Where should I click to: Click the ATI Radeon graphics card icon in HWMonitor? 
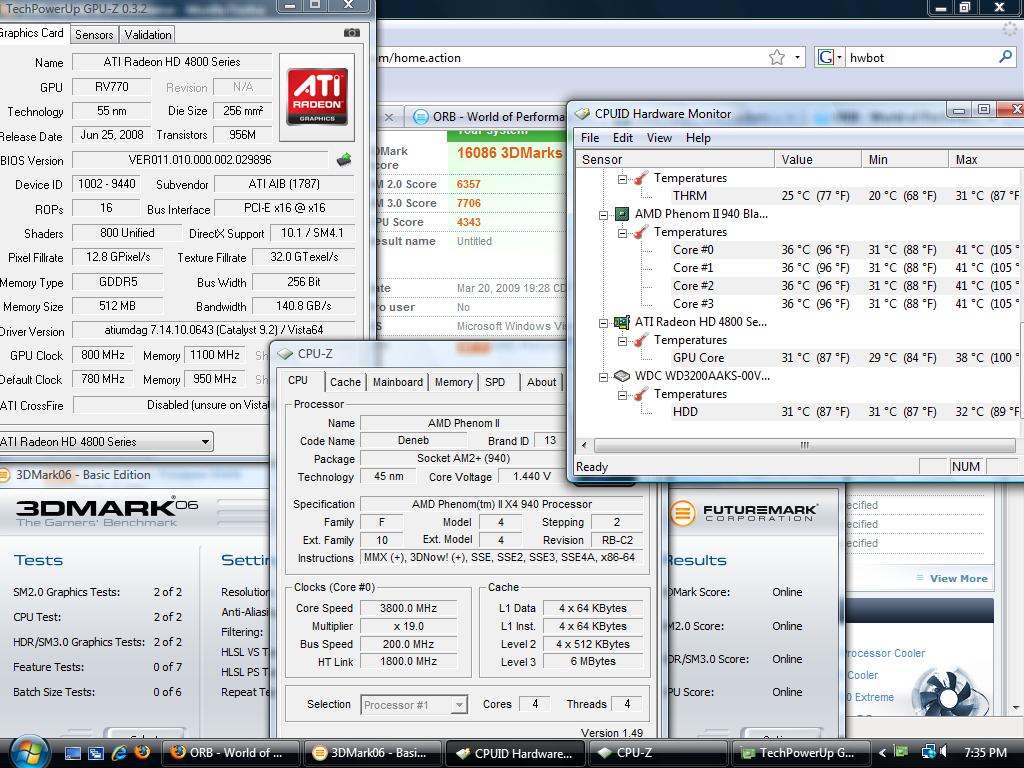622,322
